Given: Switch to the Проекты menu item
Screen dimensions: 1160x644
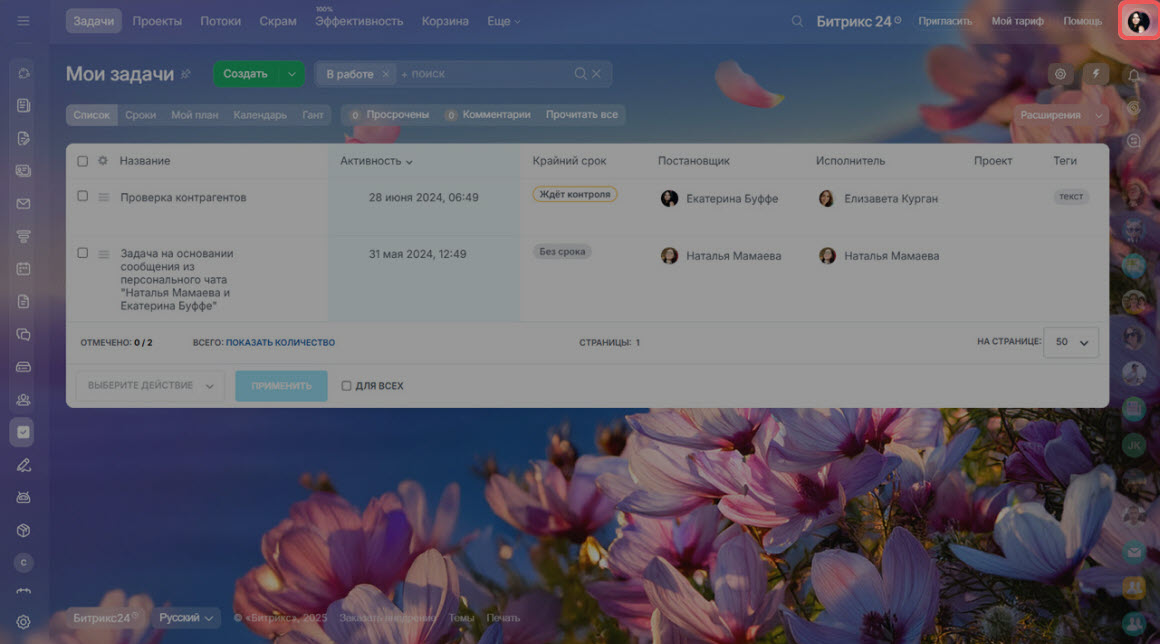Looking at the screenshot, I should 157,21.
